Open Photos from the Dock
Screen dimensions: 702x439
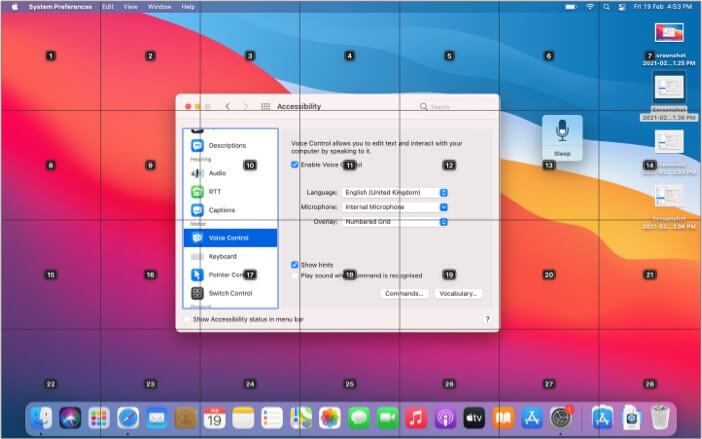330,418
